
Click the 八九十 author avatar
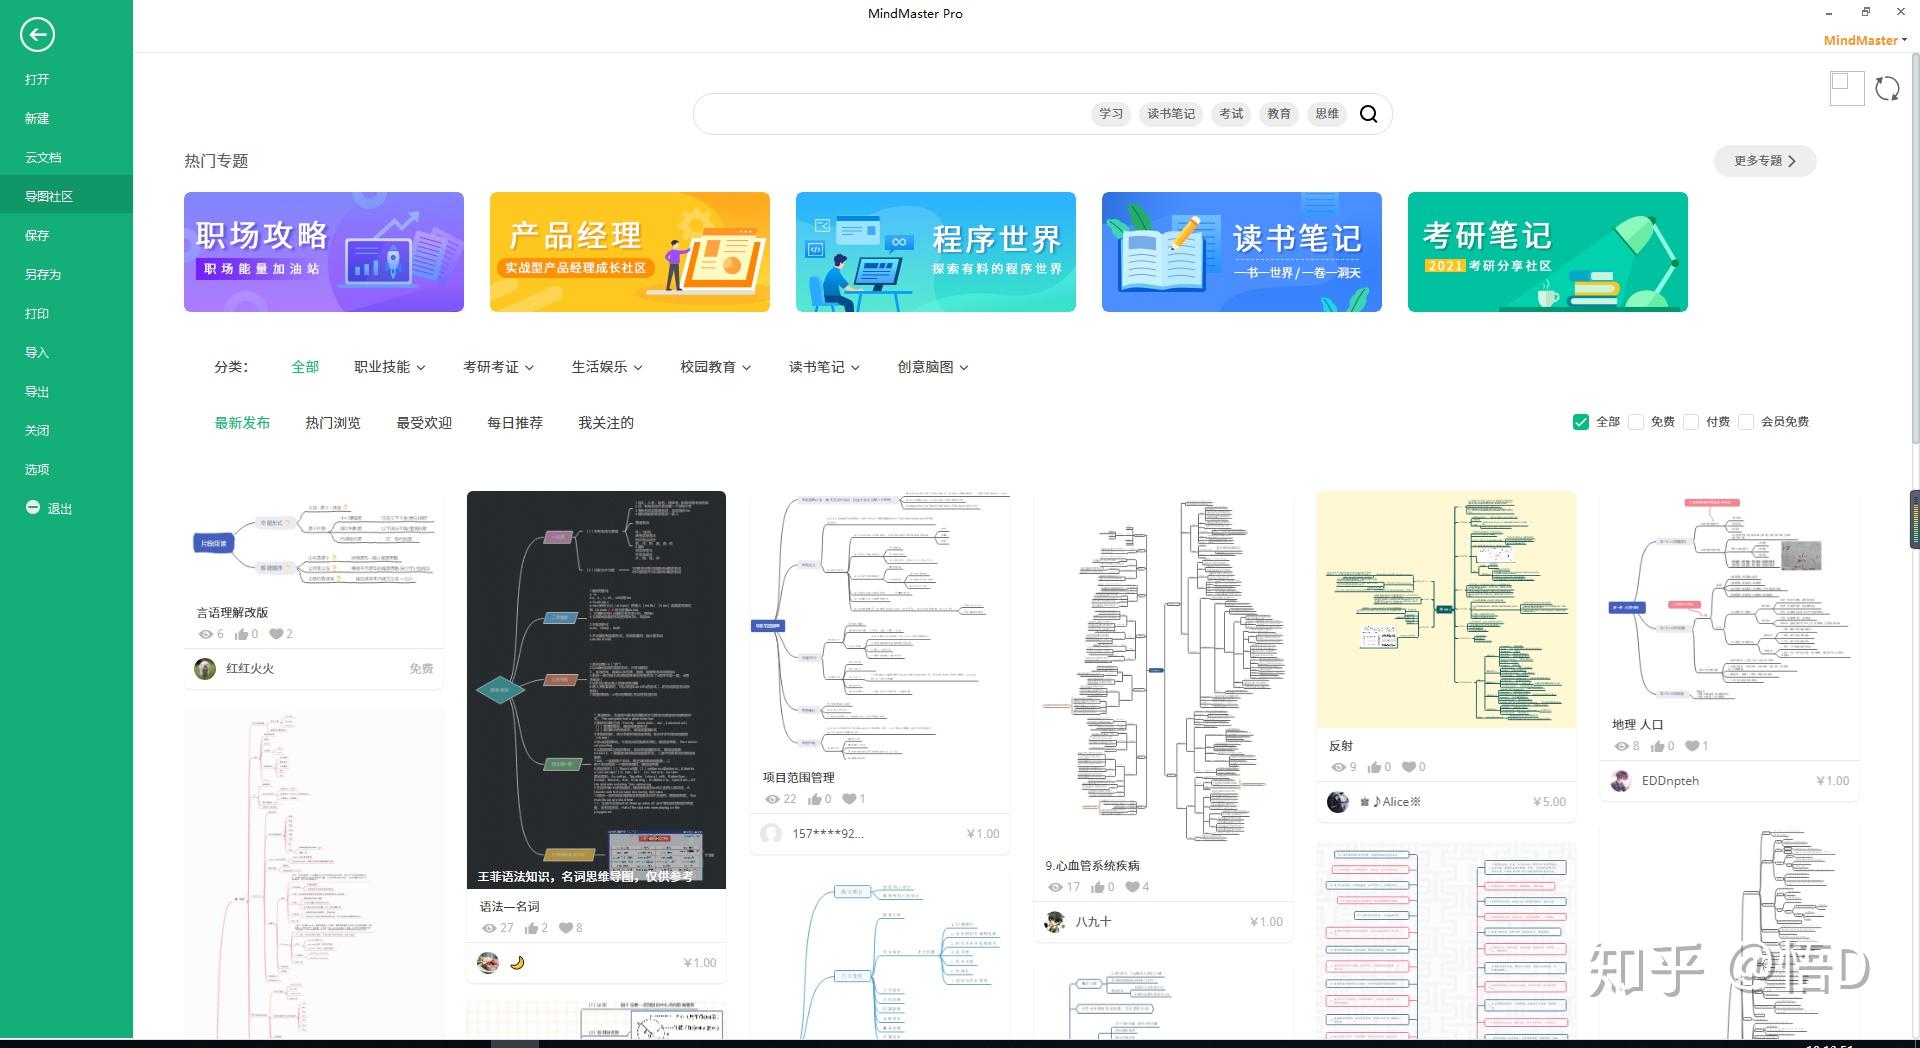1054,921
